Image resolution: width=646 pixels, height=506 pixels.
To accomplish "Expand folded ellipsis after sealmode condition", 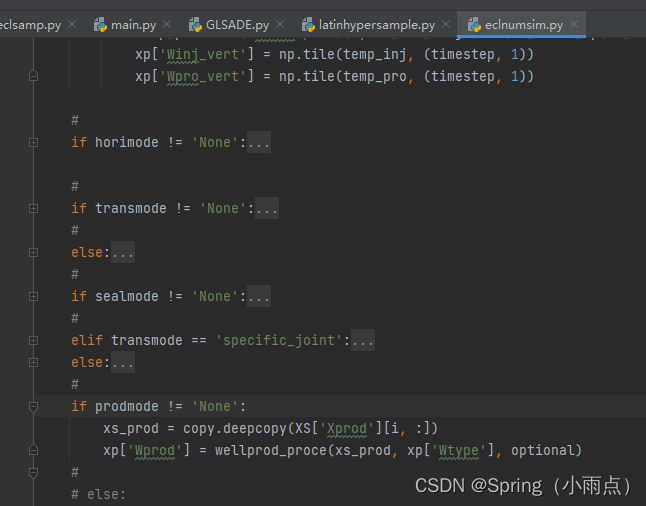I will click(x=259, y=297).
